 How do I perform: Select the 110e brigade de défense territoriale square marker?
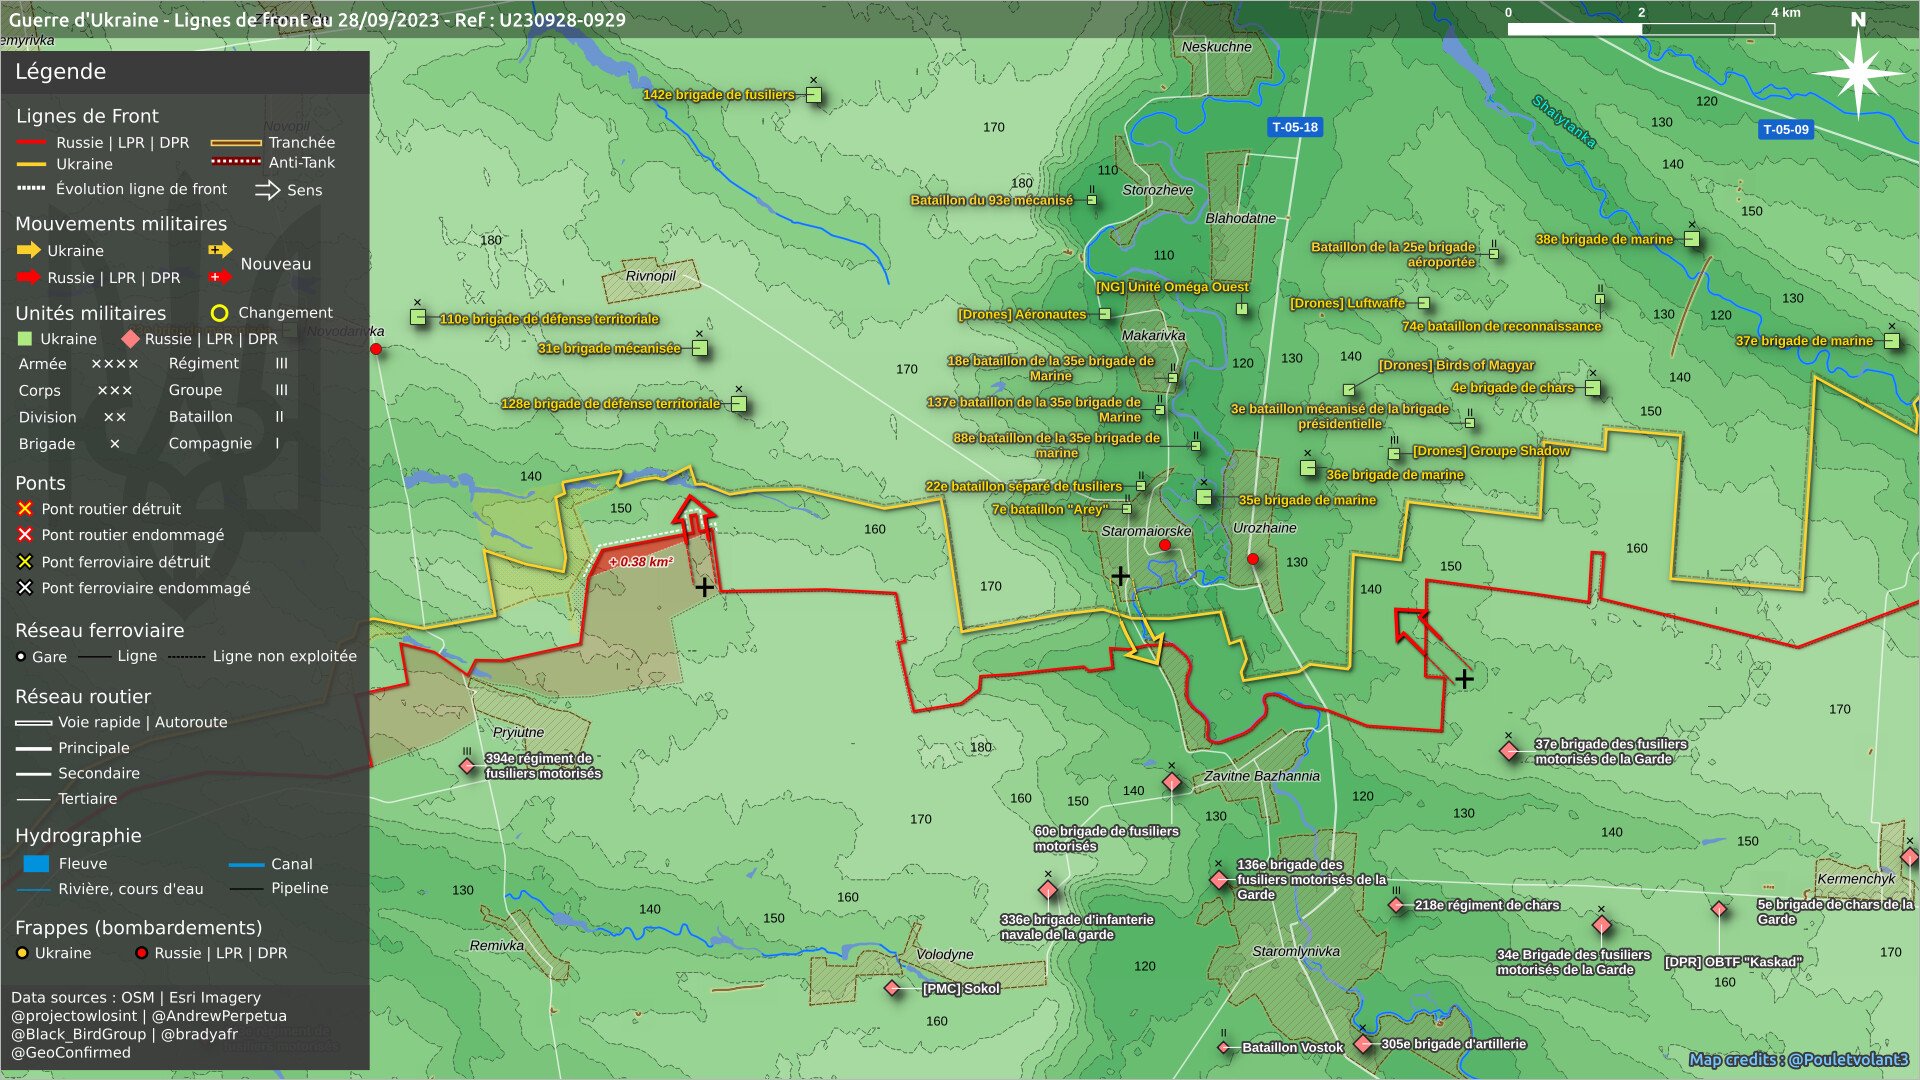[418, 317]
